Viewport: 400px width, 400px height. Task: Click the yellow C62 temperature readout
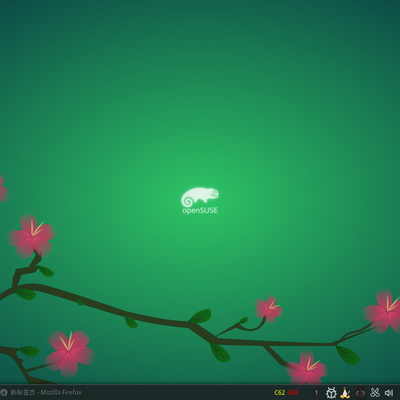pos(279,393)
